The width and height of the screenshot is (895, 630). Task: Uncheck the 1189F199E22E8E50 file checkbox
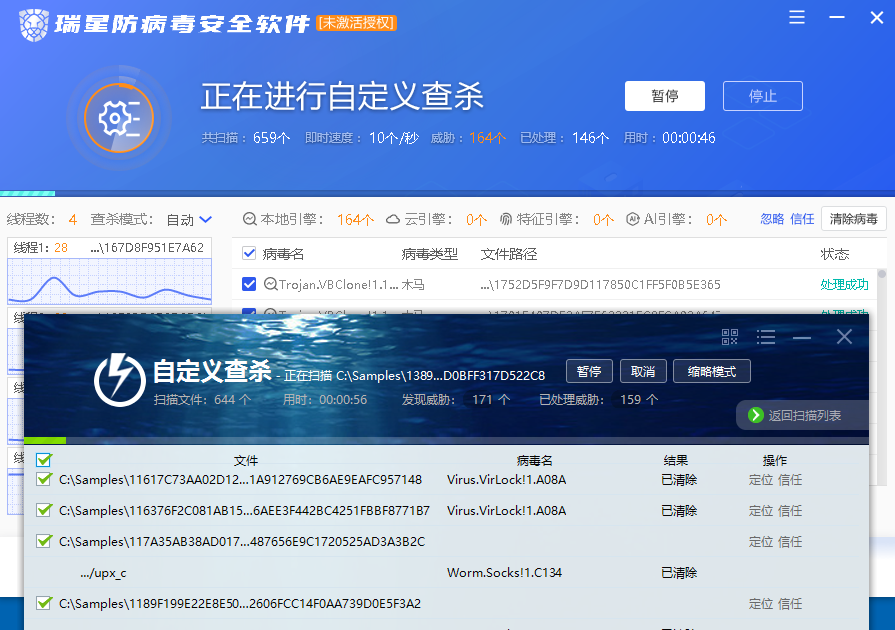(43, 603)
